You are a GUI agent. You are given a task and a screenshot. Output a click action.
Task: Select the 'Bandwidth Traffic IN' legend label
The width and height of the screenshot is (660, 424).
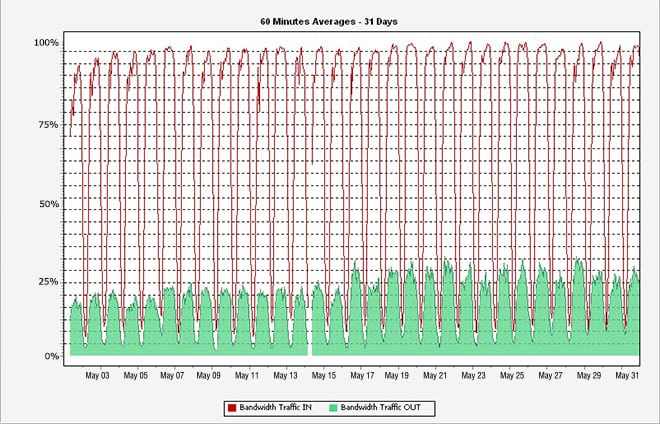276,407
